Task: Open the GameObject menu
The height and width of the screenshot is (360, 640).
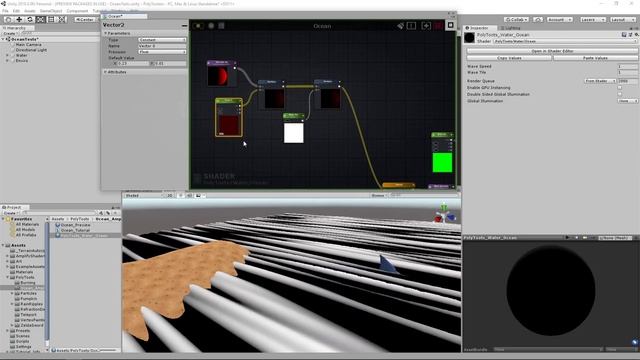Action: pyautogui.click(x=51, y=11)
